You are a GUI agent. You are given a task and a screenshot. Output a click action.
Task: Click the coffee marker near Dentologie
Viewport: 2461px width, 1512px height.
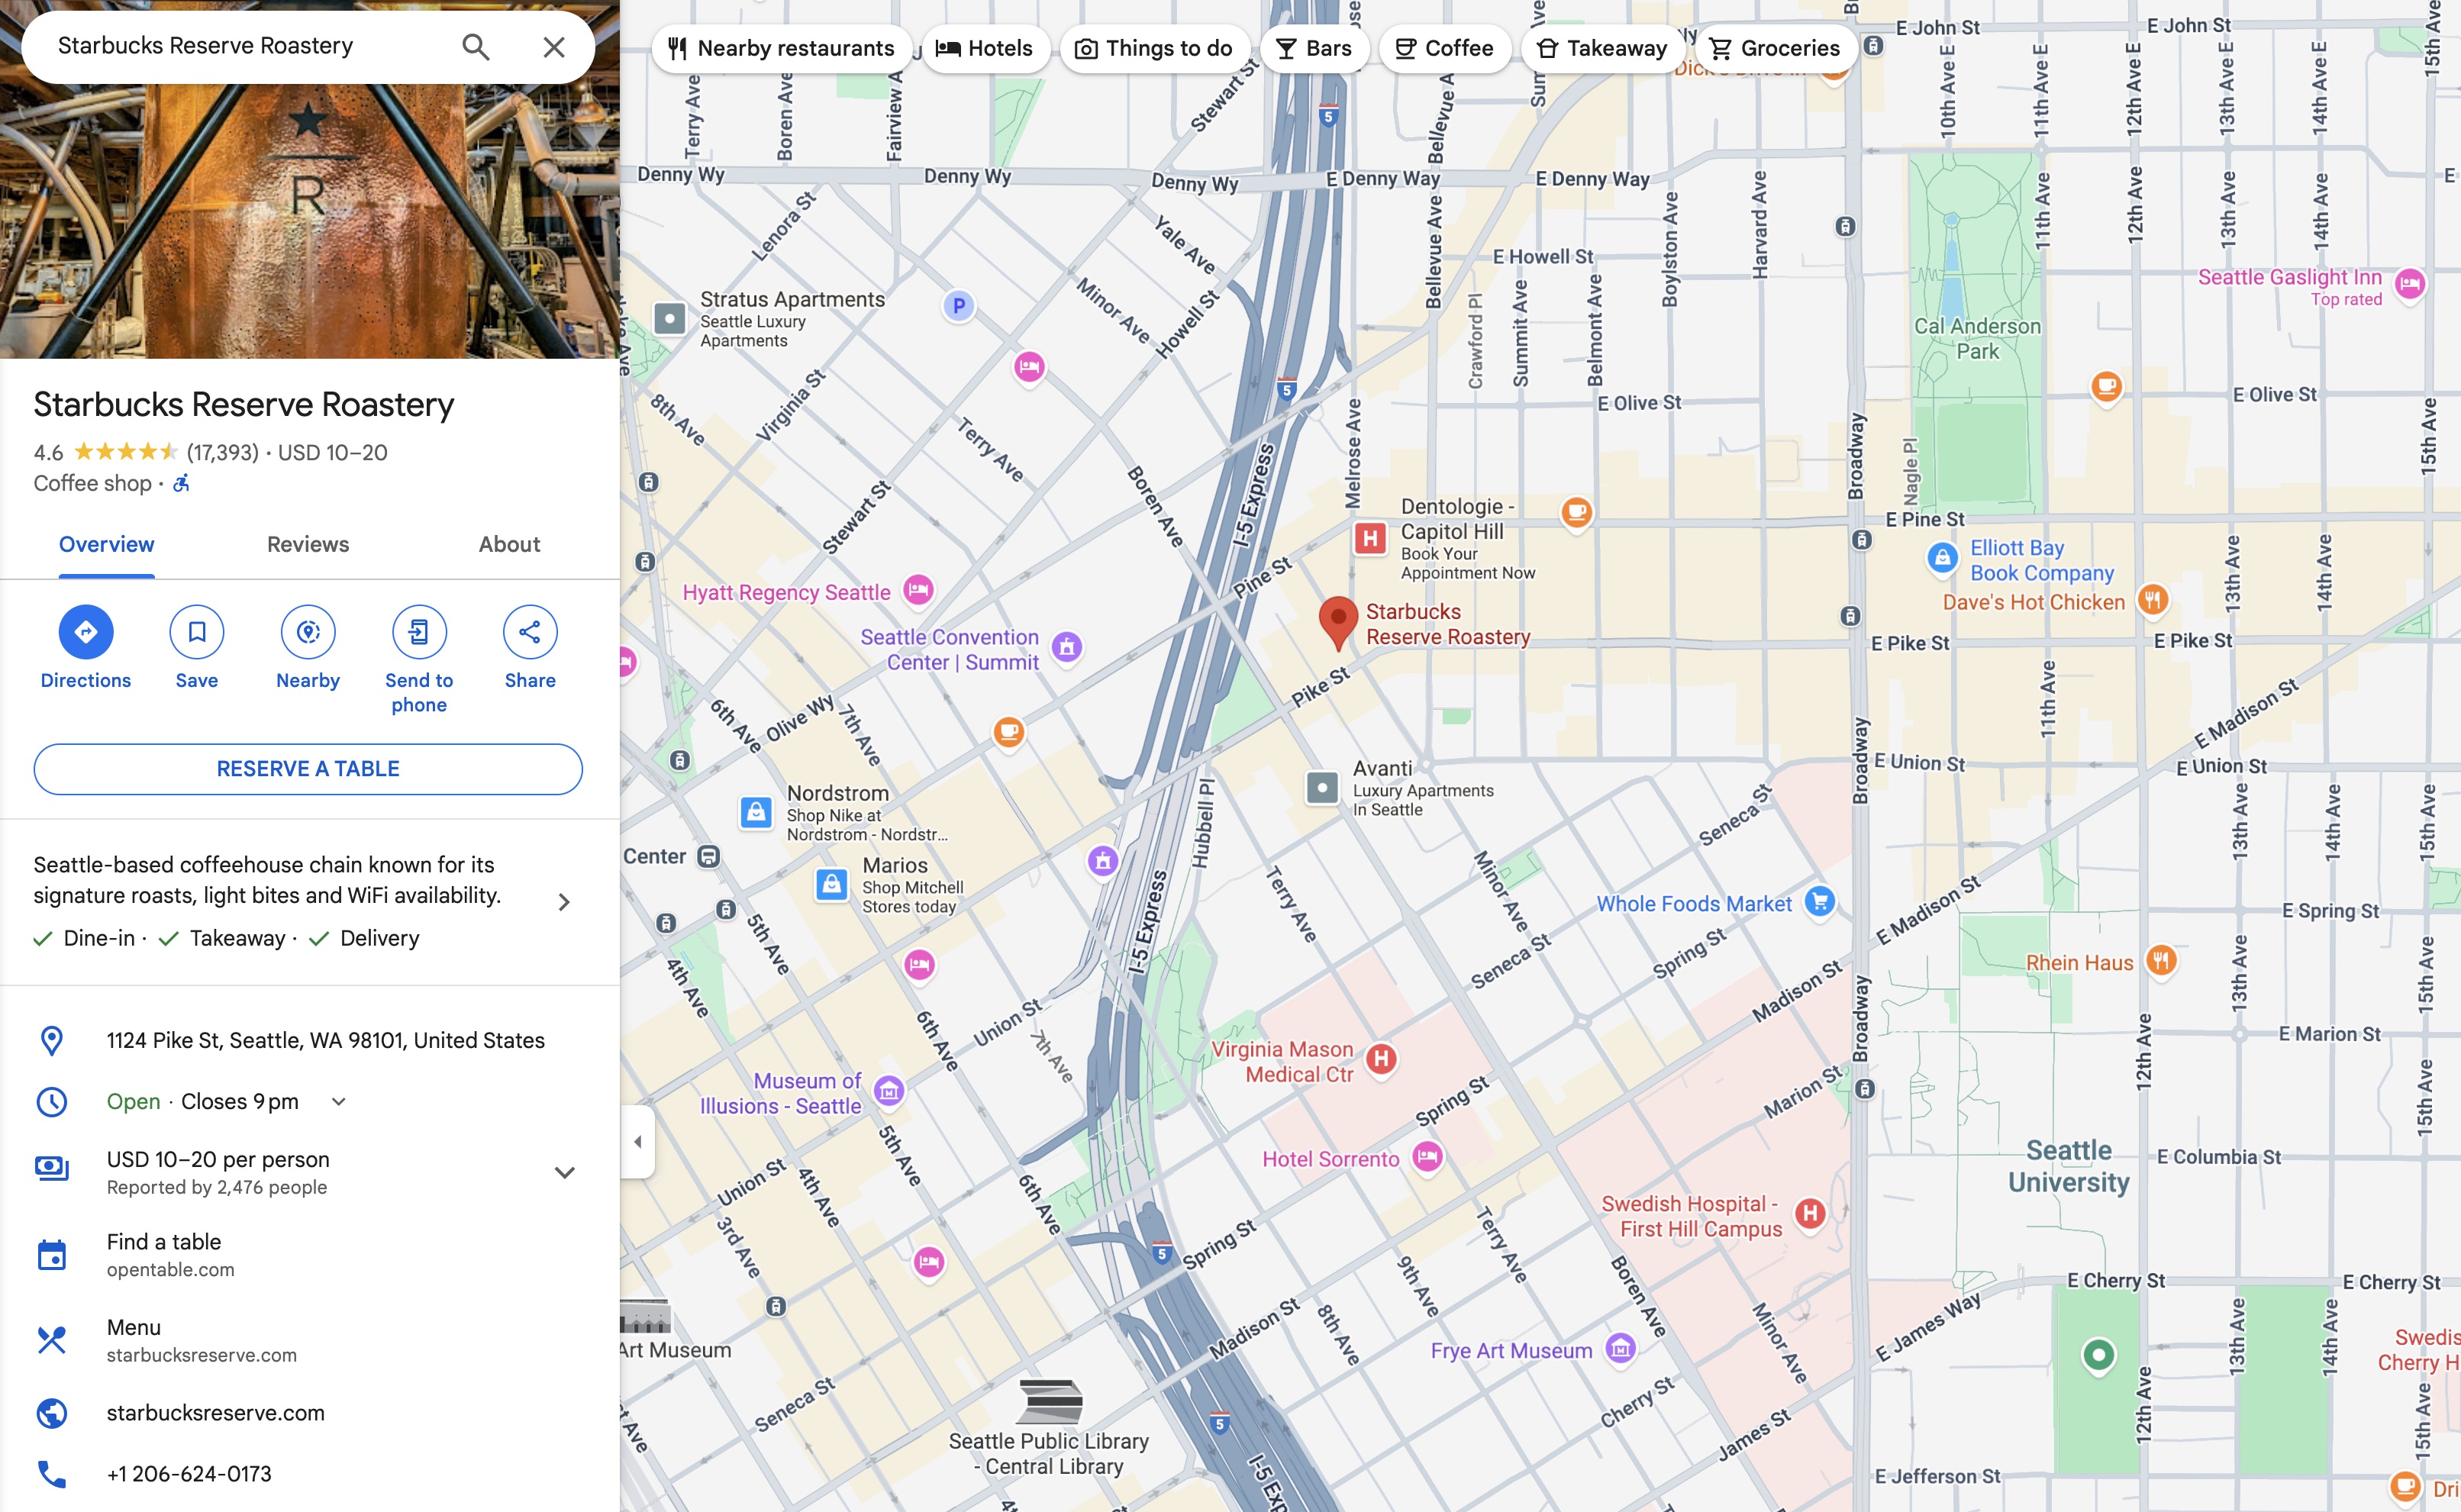pyautogui.click(x=1577, y=513)
